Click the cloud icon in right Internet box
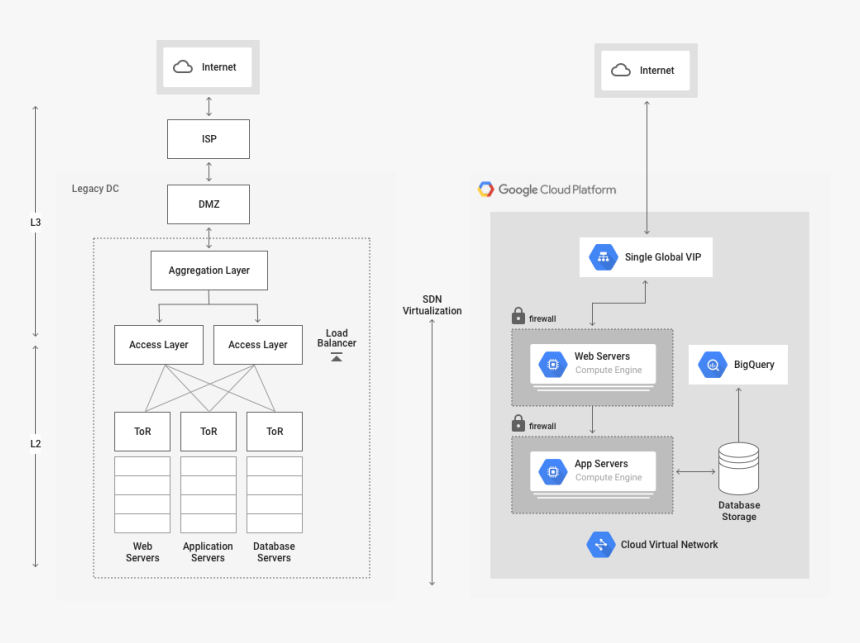Screen dimensions: 860x643 pos(621,70)
